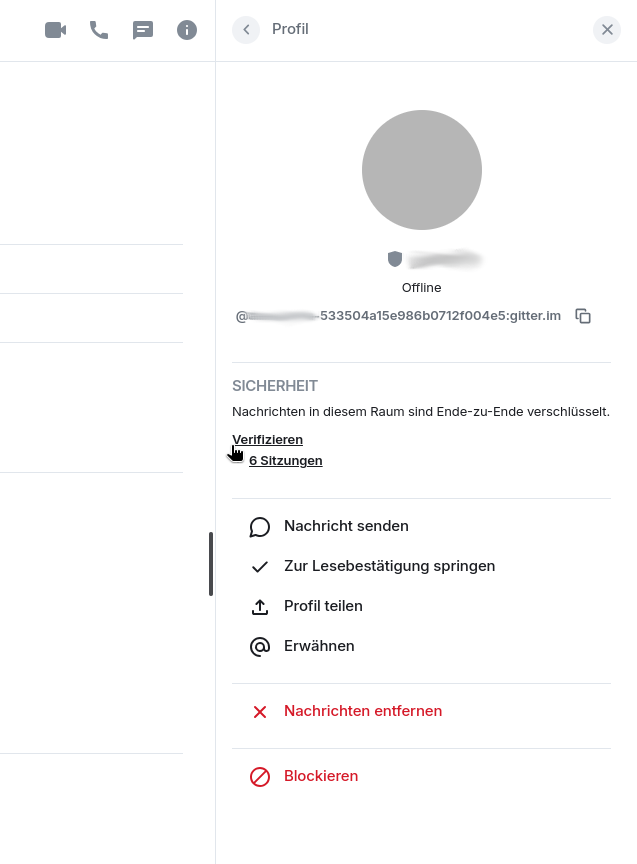Image resolution: width=637 pixels, height=864 pixels.
Task: Expand the 6 Sitzungen list
Action: (285, 461)
